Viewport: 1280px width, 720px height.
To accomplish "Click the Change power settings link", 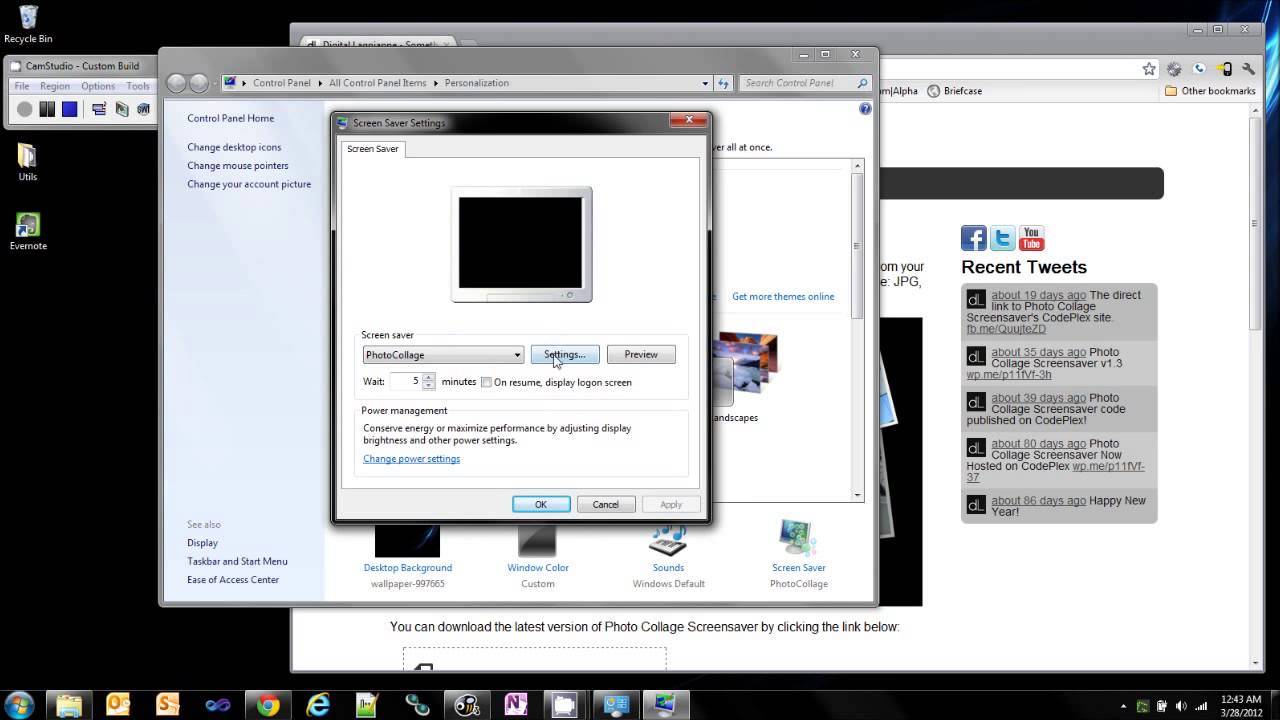I will [412, 459].
